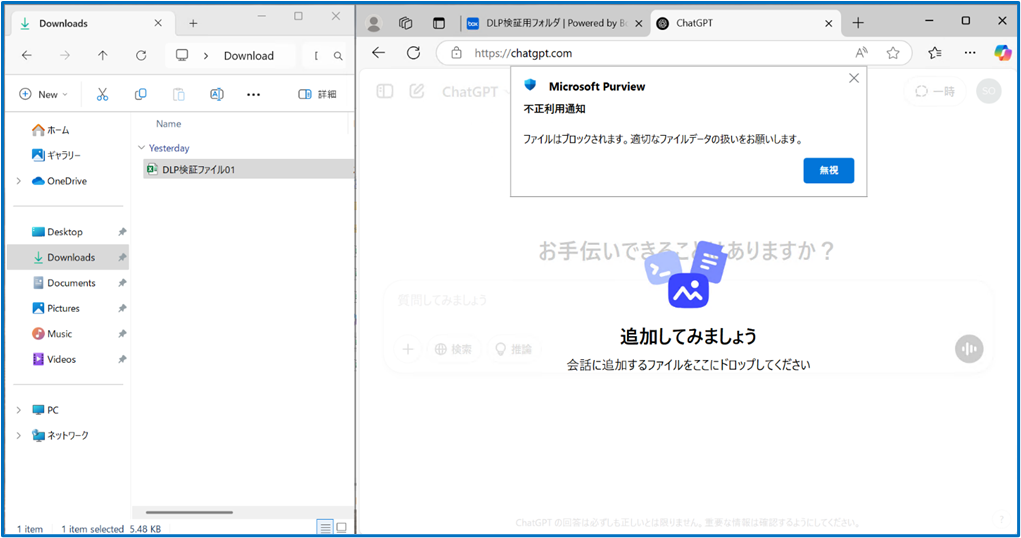This screenshot has width=1021, height=538.
Task: Click the Paste icon in Explorer toolbar
Action: point(178,94)
